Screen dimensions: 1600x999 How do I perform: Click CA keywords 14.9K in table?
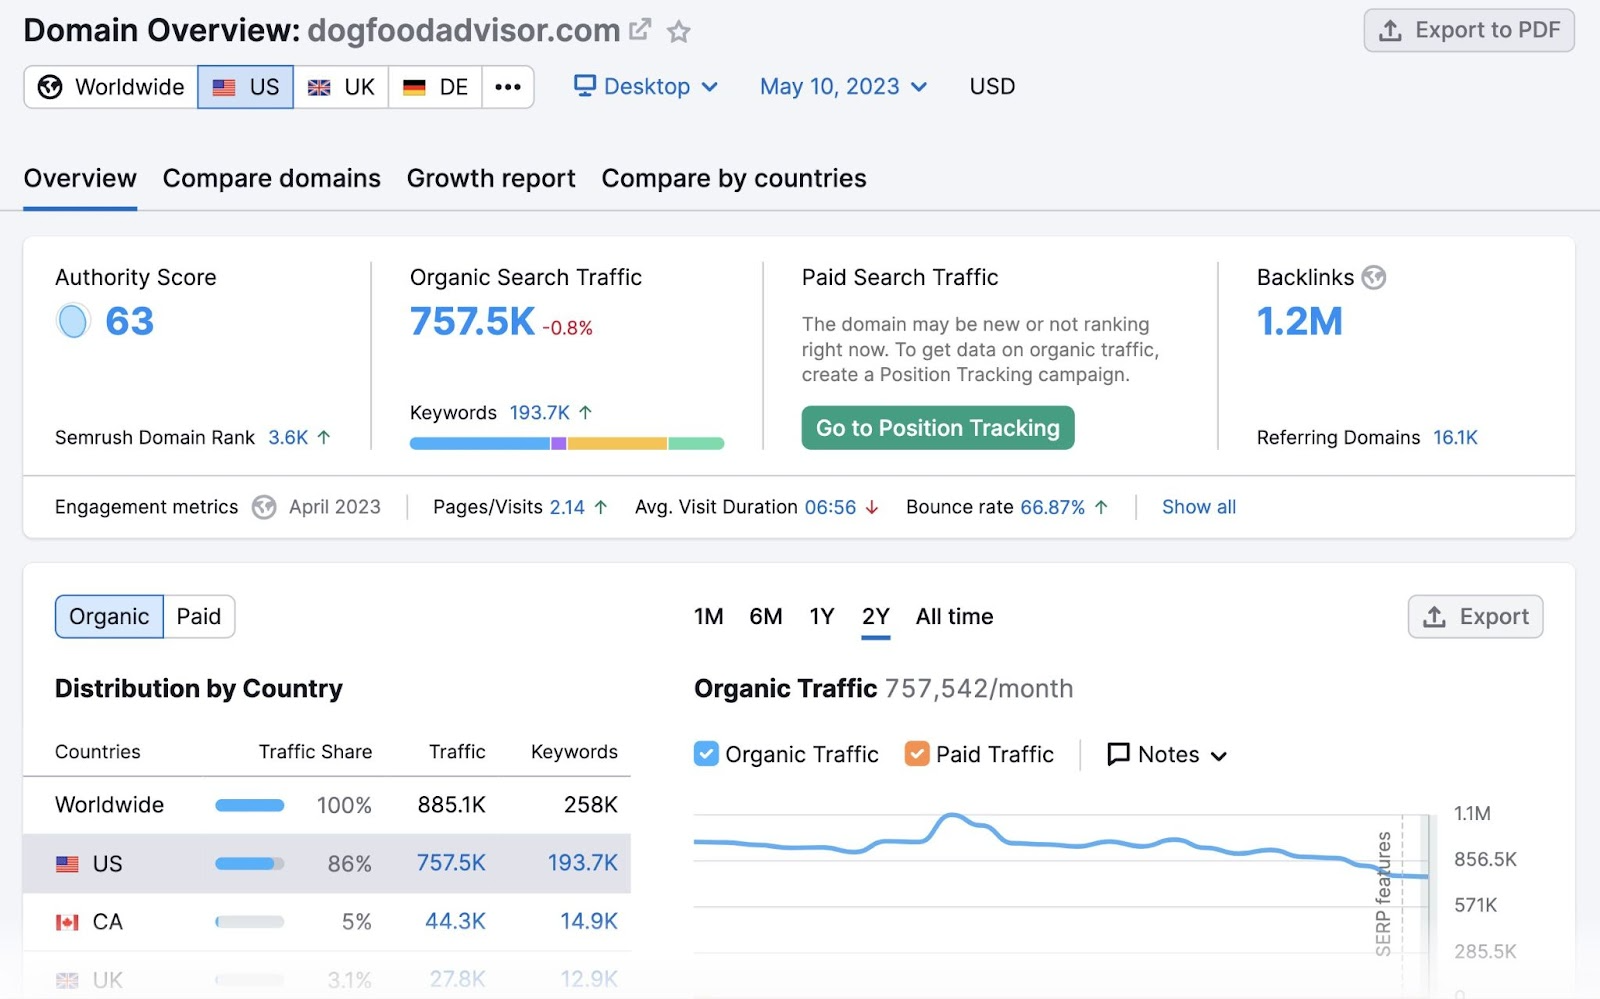pyautogui.click(x=589, y=921)
